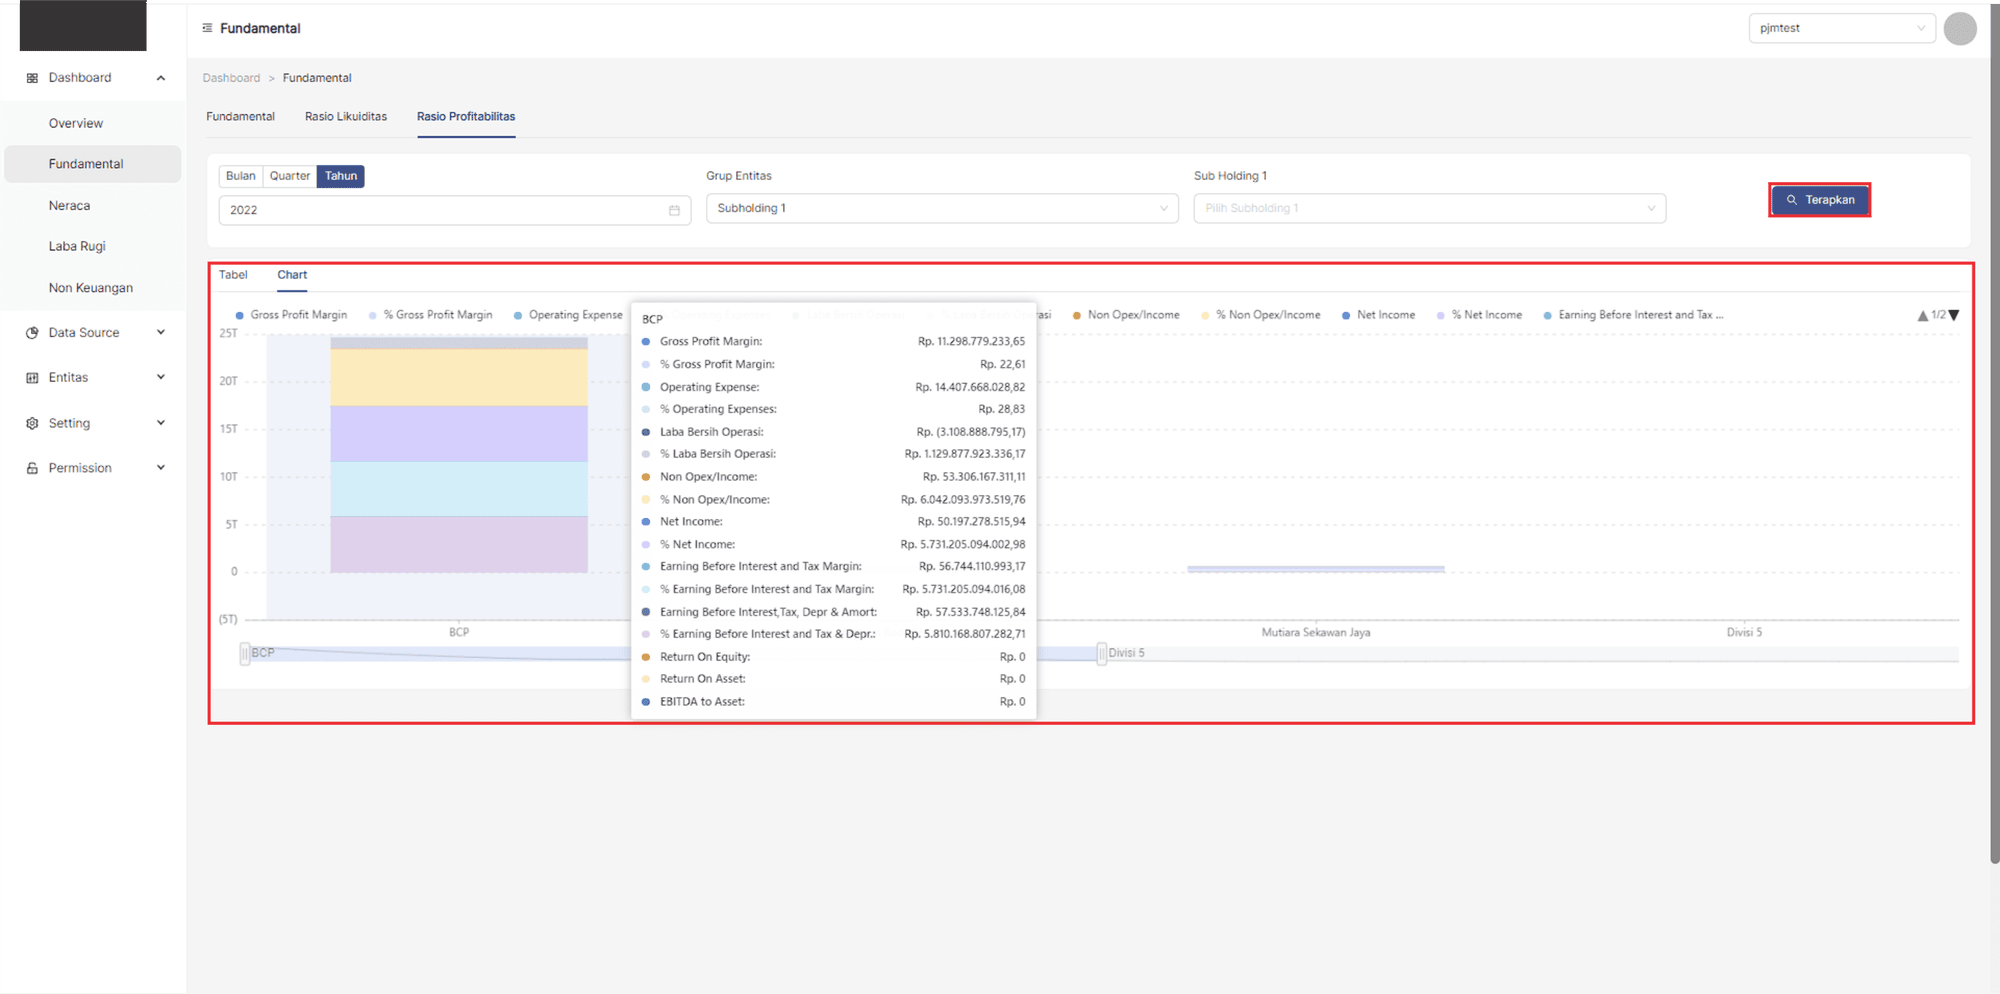Open the pjmtest account dropdown
This screenshot has width=2000, height=994.
1841,28
